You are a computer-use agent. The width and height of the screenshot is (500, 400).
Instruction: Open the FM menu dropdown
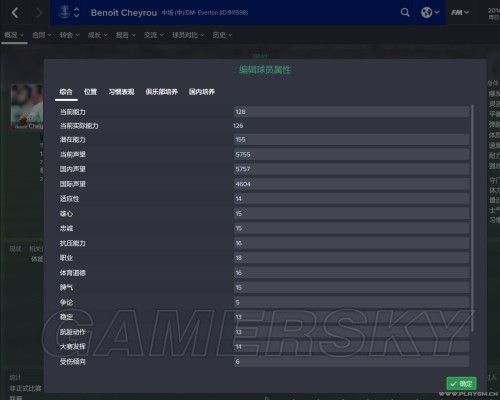coord(460,13)
